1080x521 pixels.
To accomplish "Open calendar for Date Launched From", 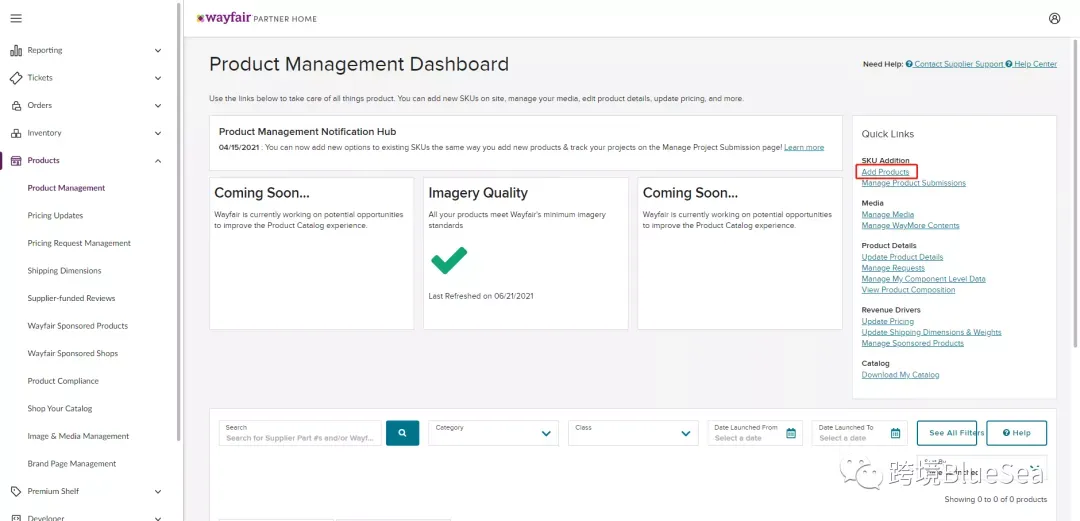I will coord(791,433).
